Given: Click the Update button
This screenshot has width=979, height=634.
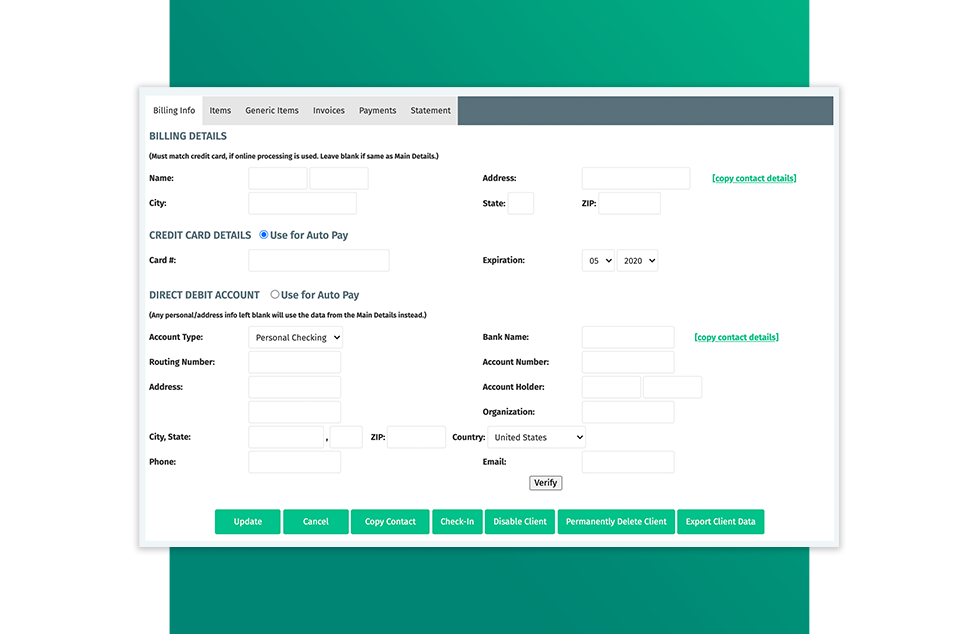Looking at the screenshot, I should coord(248,522).
